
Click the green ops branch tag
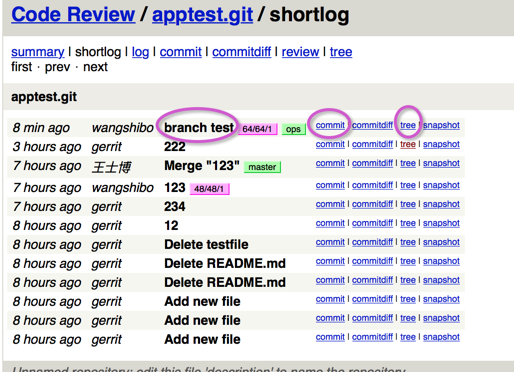(x=294, y=129)
